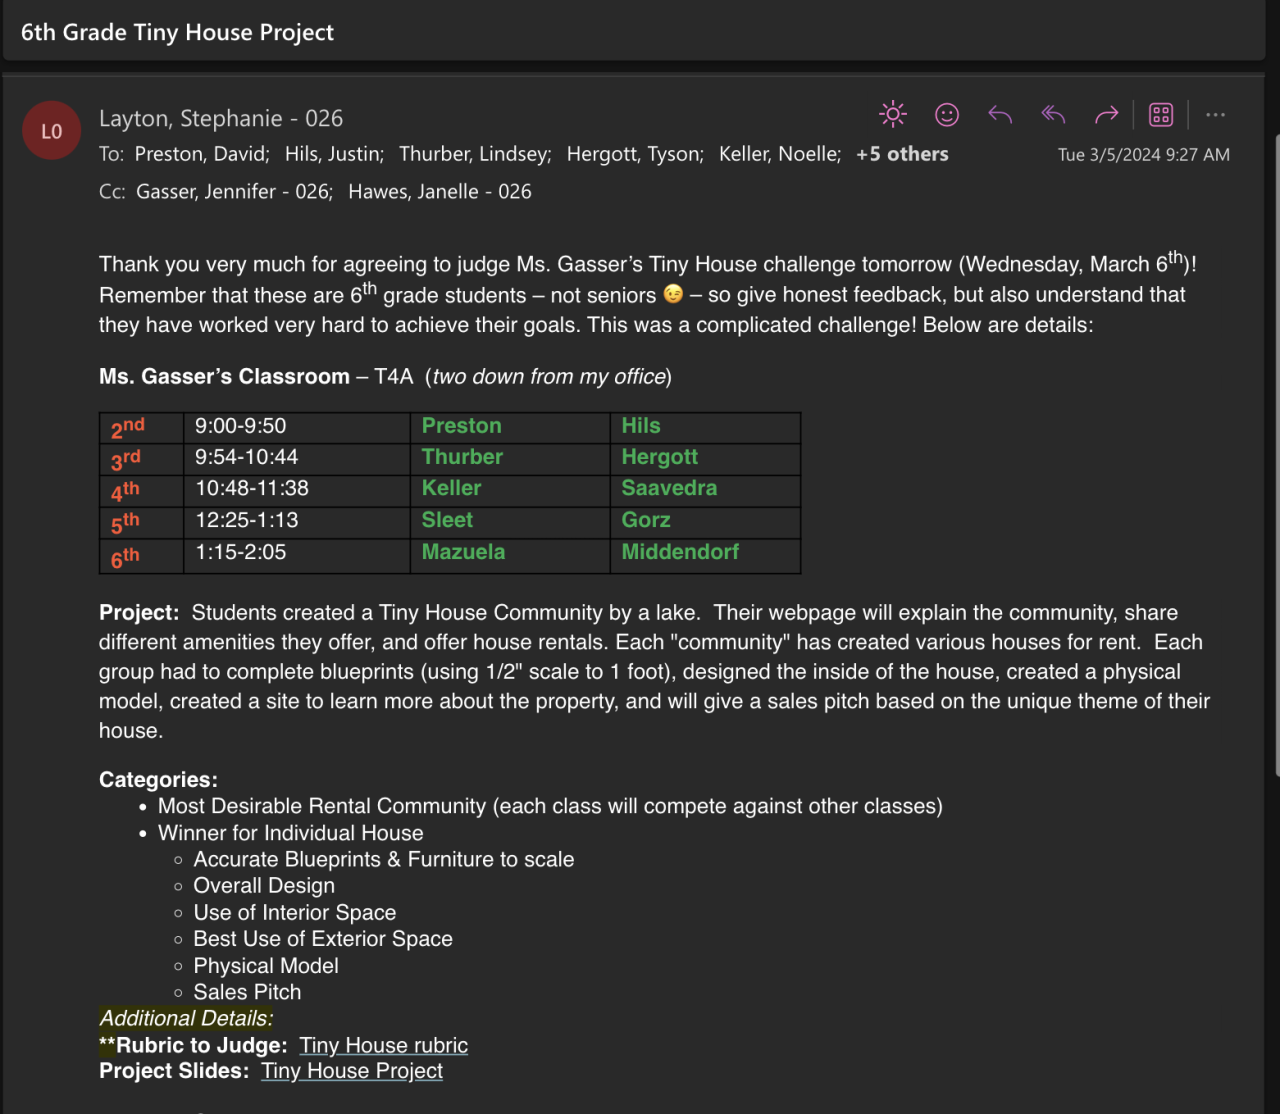The height and width of the screenshot is (1114, 1280).
Task: Open the Apps grid icon
Action: pos(1160,115)
